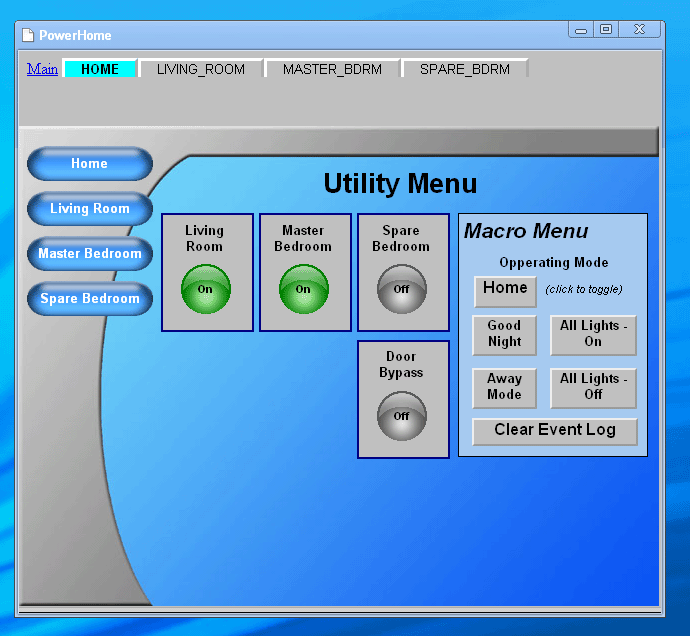Click the Home sidebar button
Viewport: 690px width, 636px height.
pos(90,164)
